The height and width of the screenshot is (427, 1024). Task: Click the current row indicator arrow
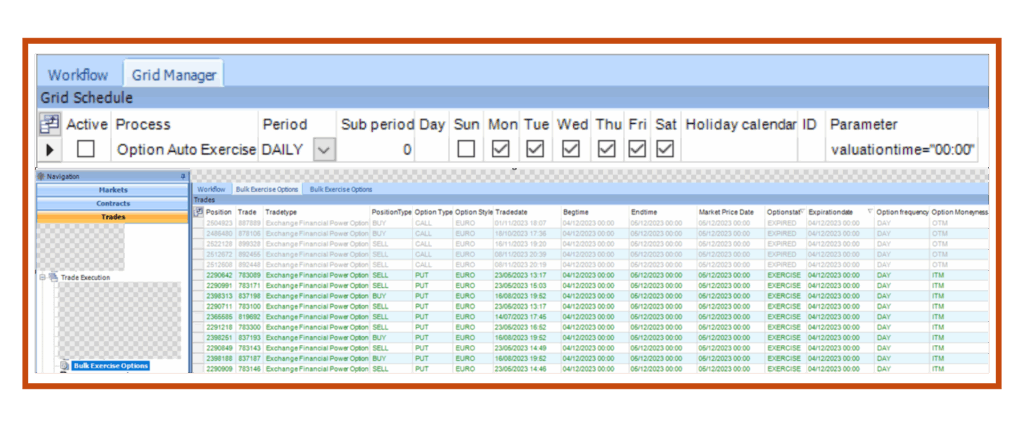(x=49, y=149)
